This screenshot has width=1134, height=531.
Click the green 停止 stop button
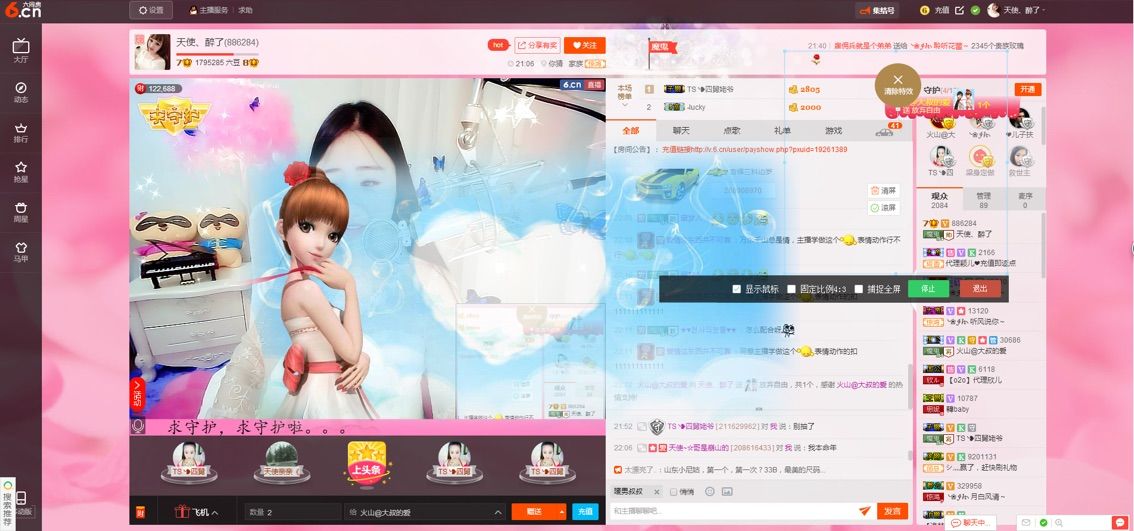pos(928,289)
